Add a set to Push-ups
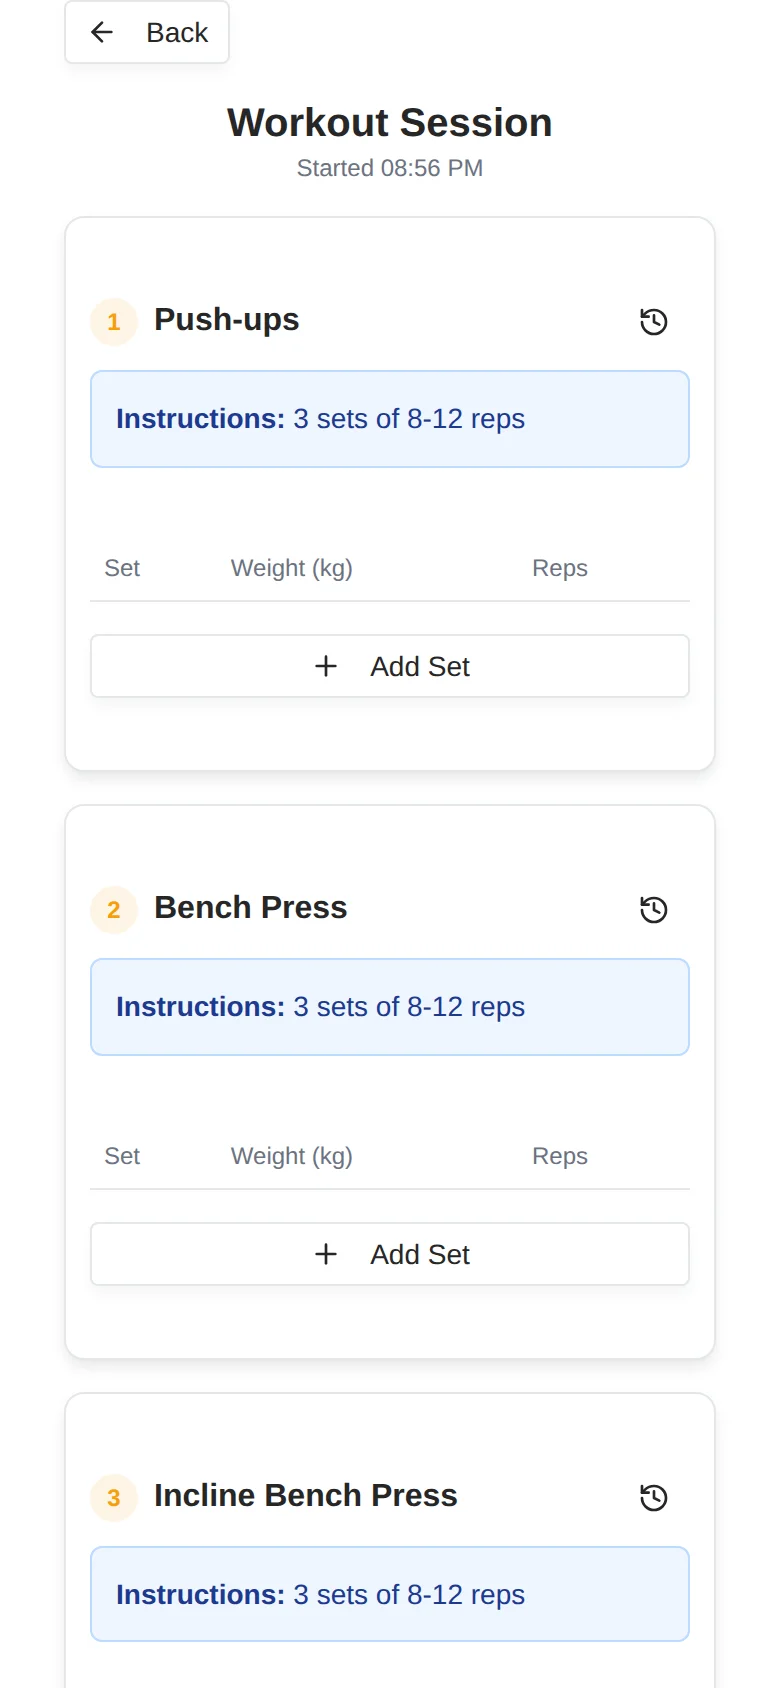The image size is (780, 1688). pyautogui.click(x=390, y=666)
